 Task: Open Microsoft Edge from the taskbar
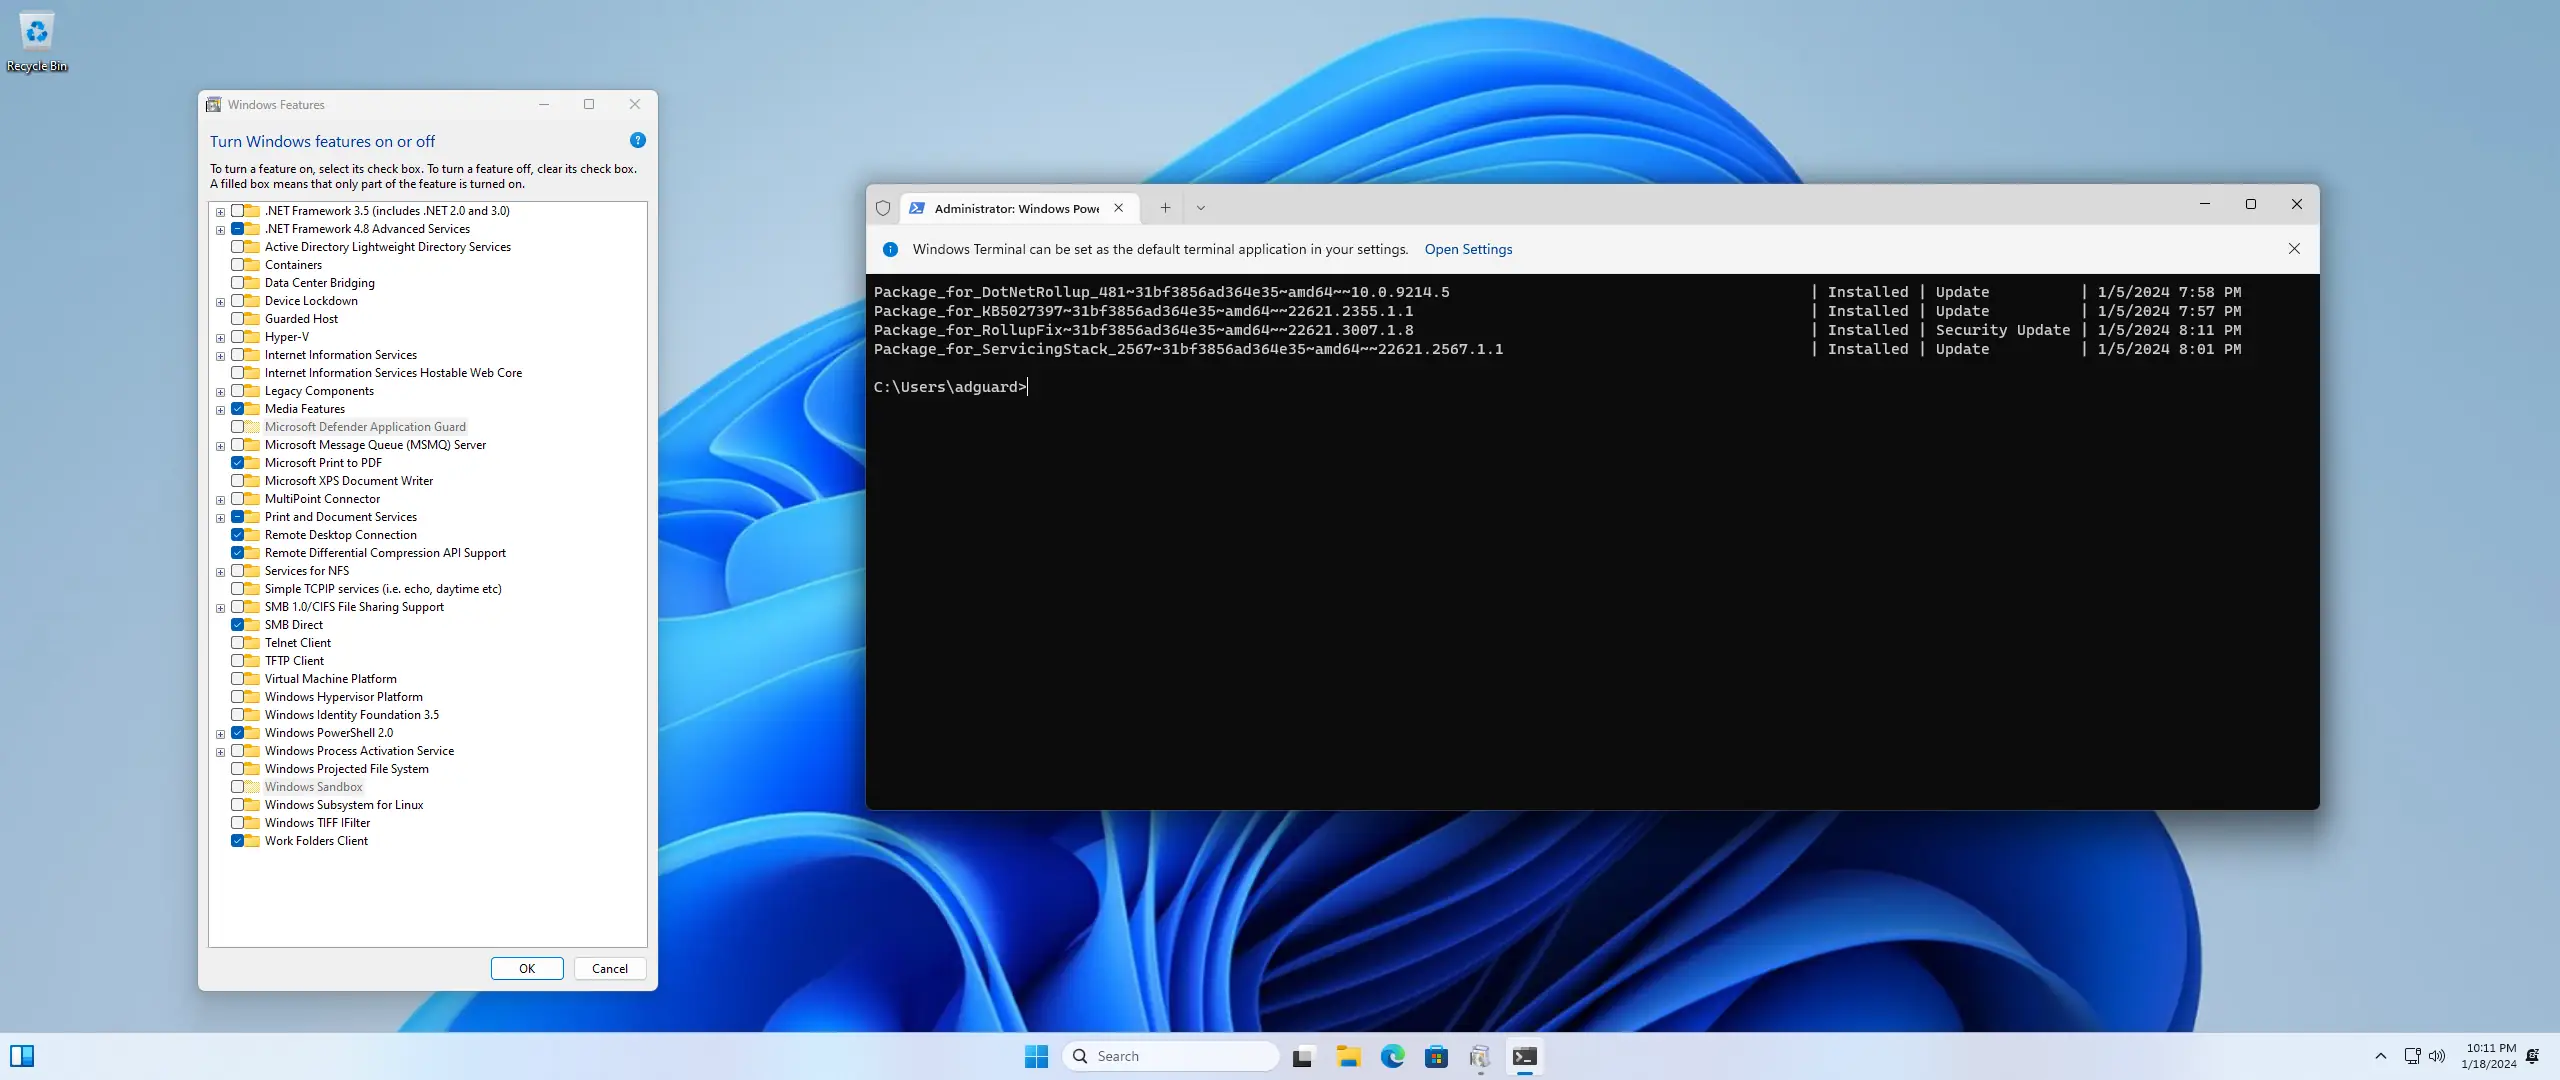click(1392, 1056)
